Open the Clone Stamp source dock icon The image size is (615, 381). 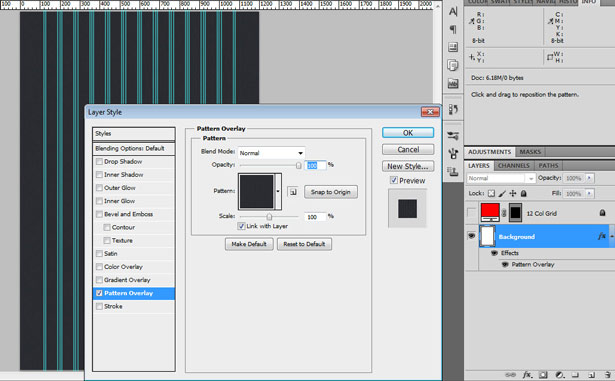click(453, 171)
